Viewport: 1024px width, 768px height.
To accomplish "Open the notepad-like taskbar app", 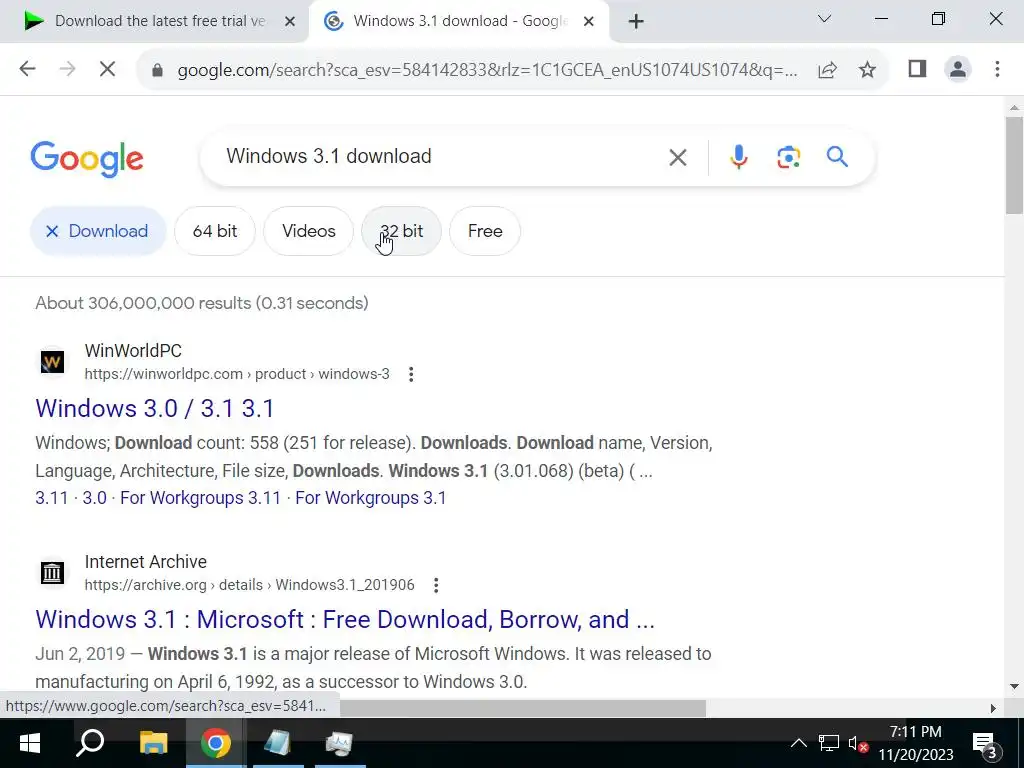I will (x=278, y=743).
